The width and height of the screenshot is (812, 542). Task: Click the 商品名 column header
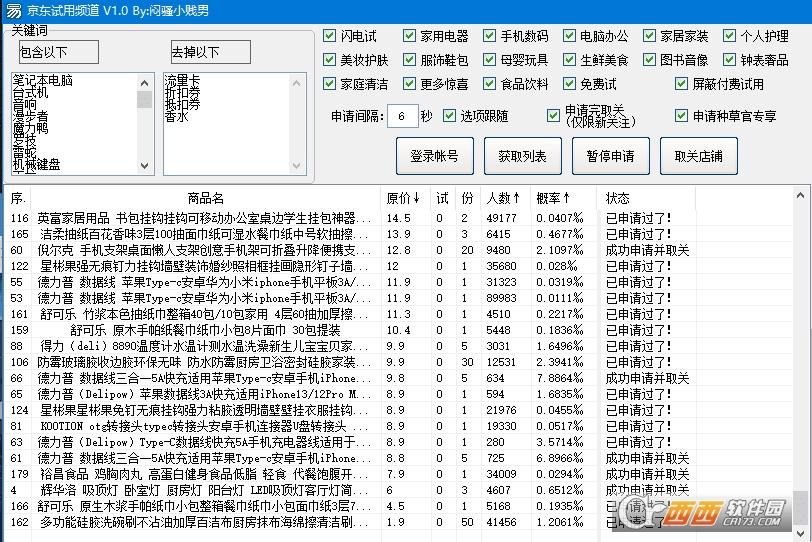coord(206,198)
